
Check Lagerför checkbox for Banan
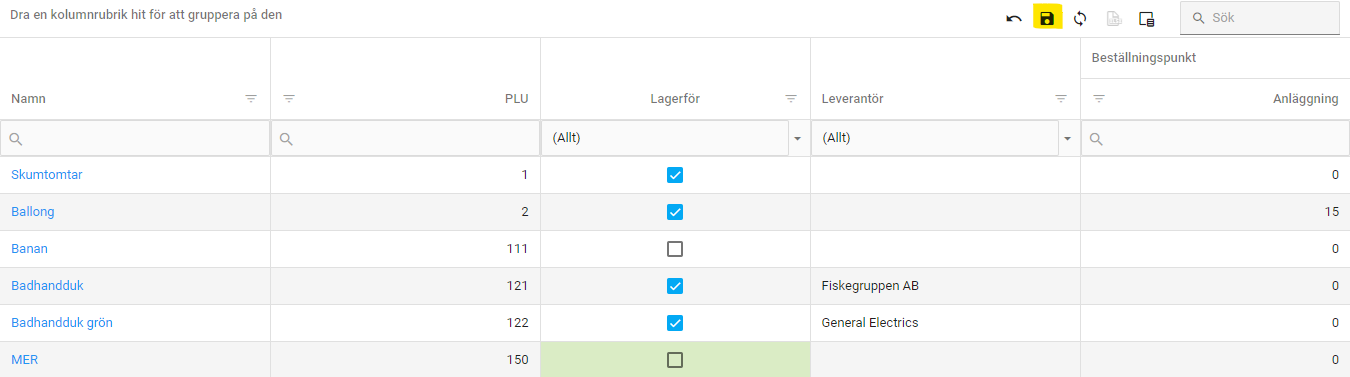[675, 249]
